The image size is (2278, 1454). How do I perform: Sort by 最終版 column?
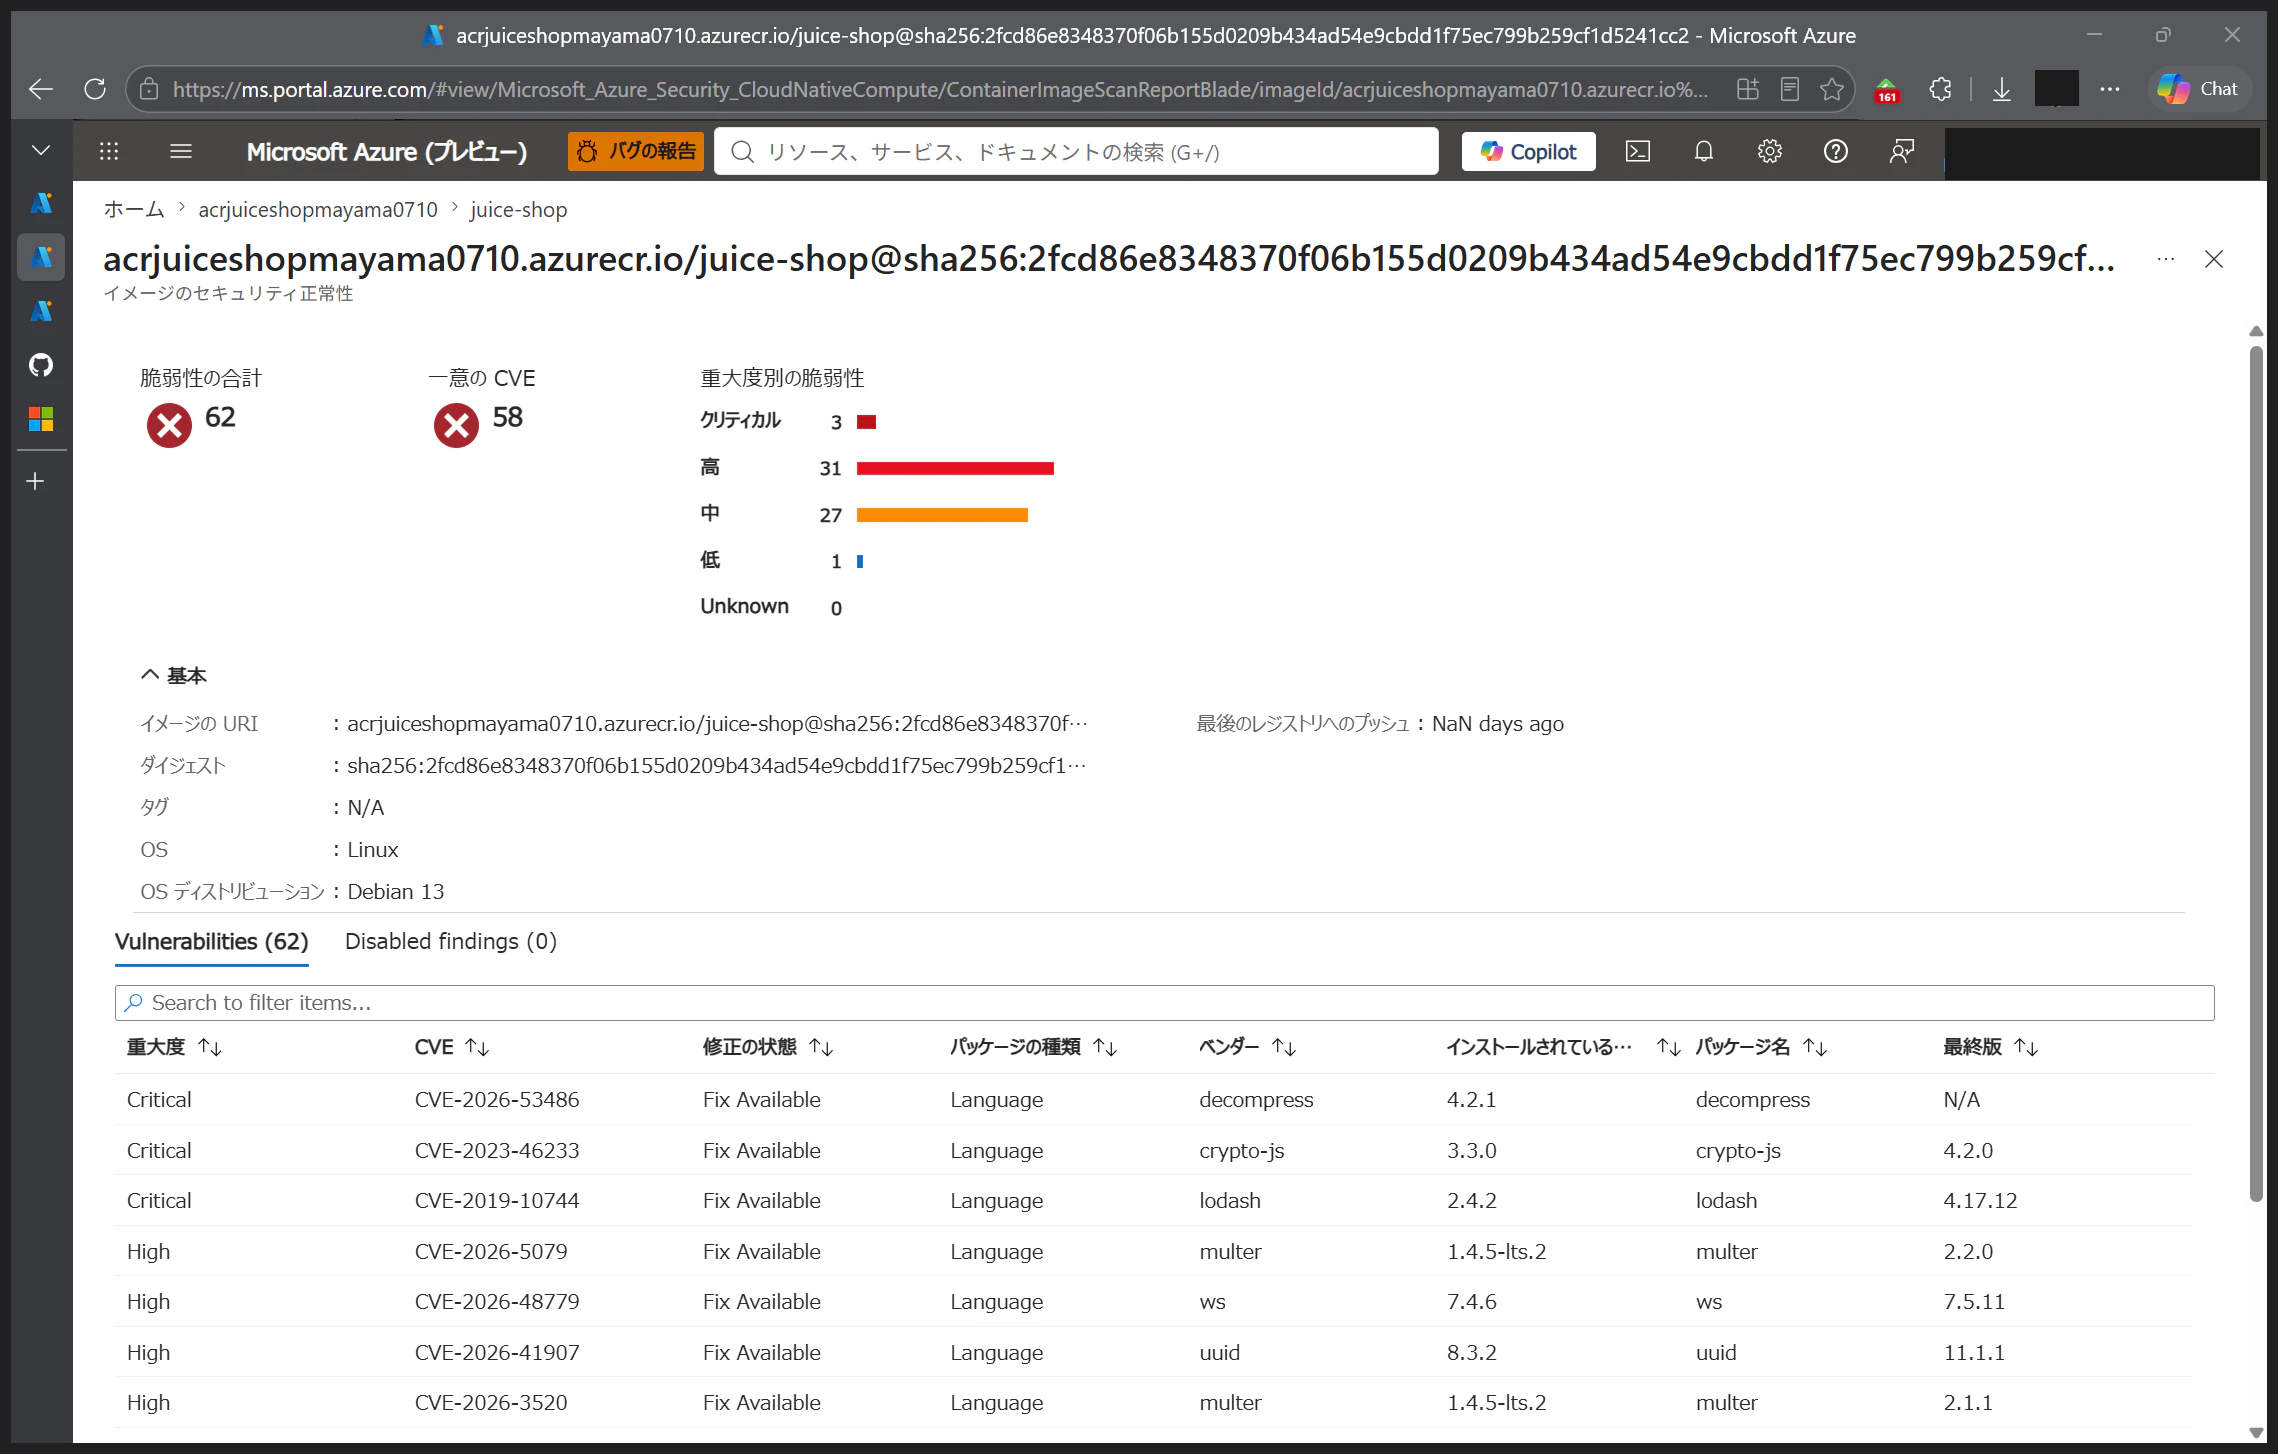click(x=1990, y=1047)
